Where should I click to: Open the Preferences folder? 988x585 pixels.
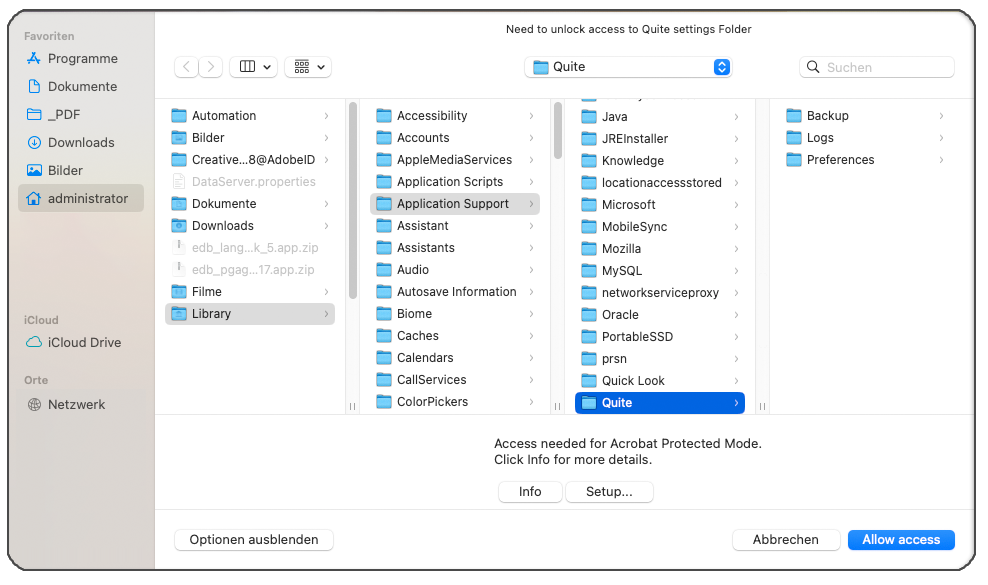865,159
